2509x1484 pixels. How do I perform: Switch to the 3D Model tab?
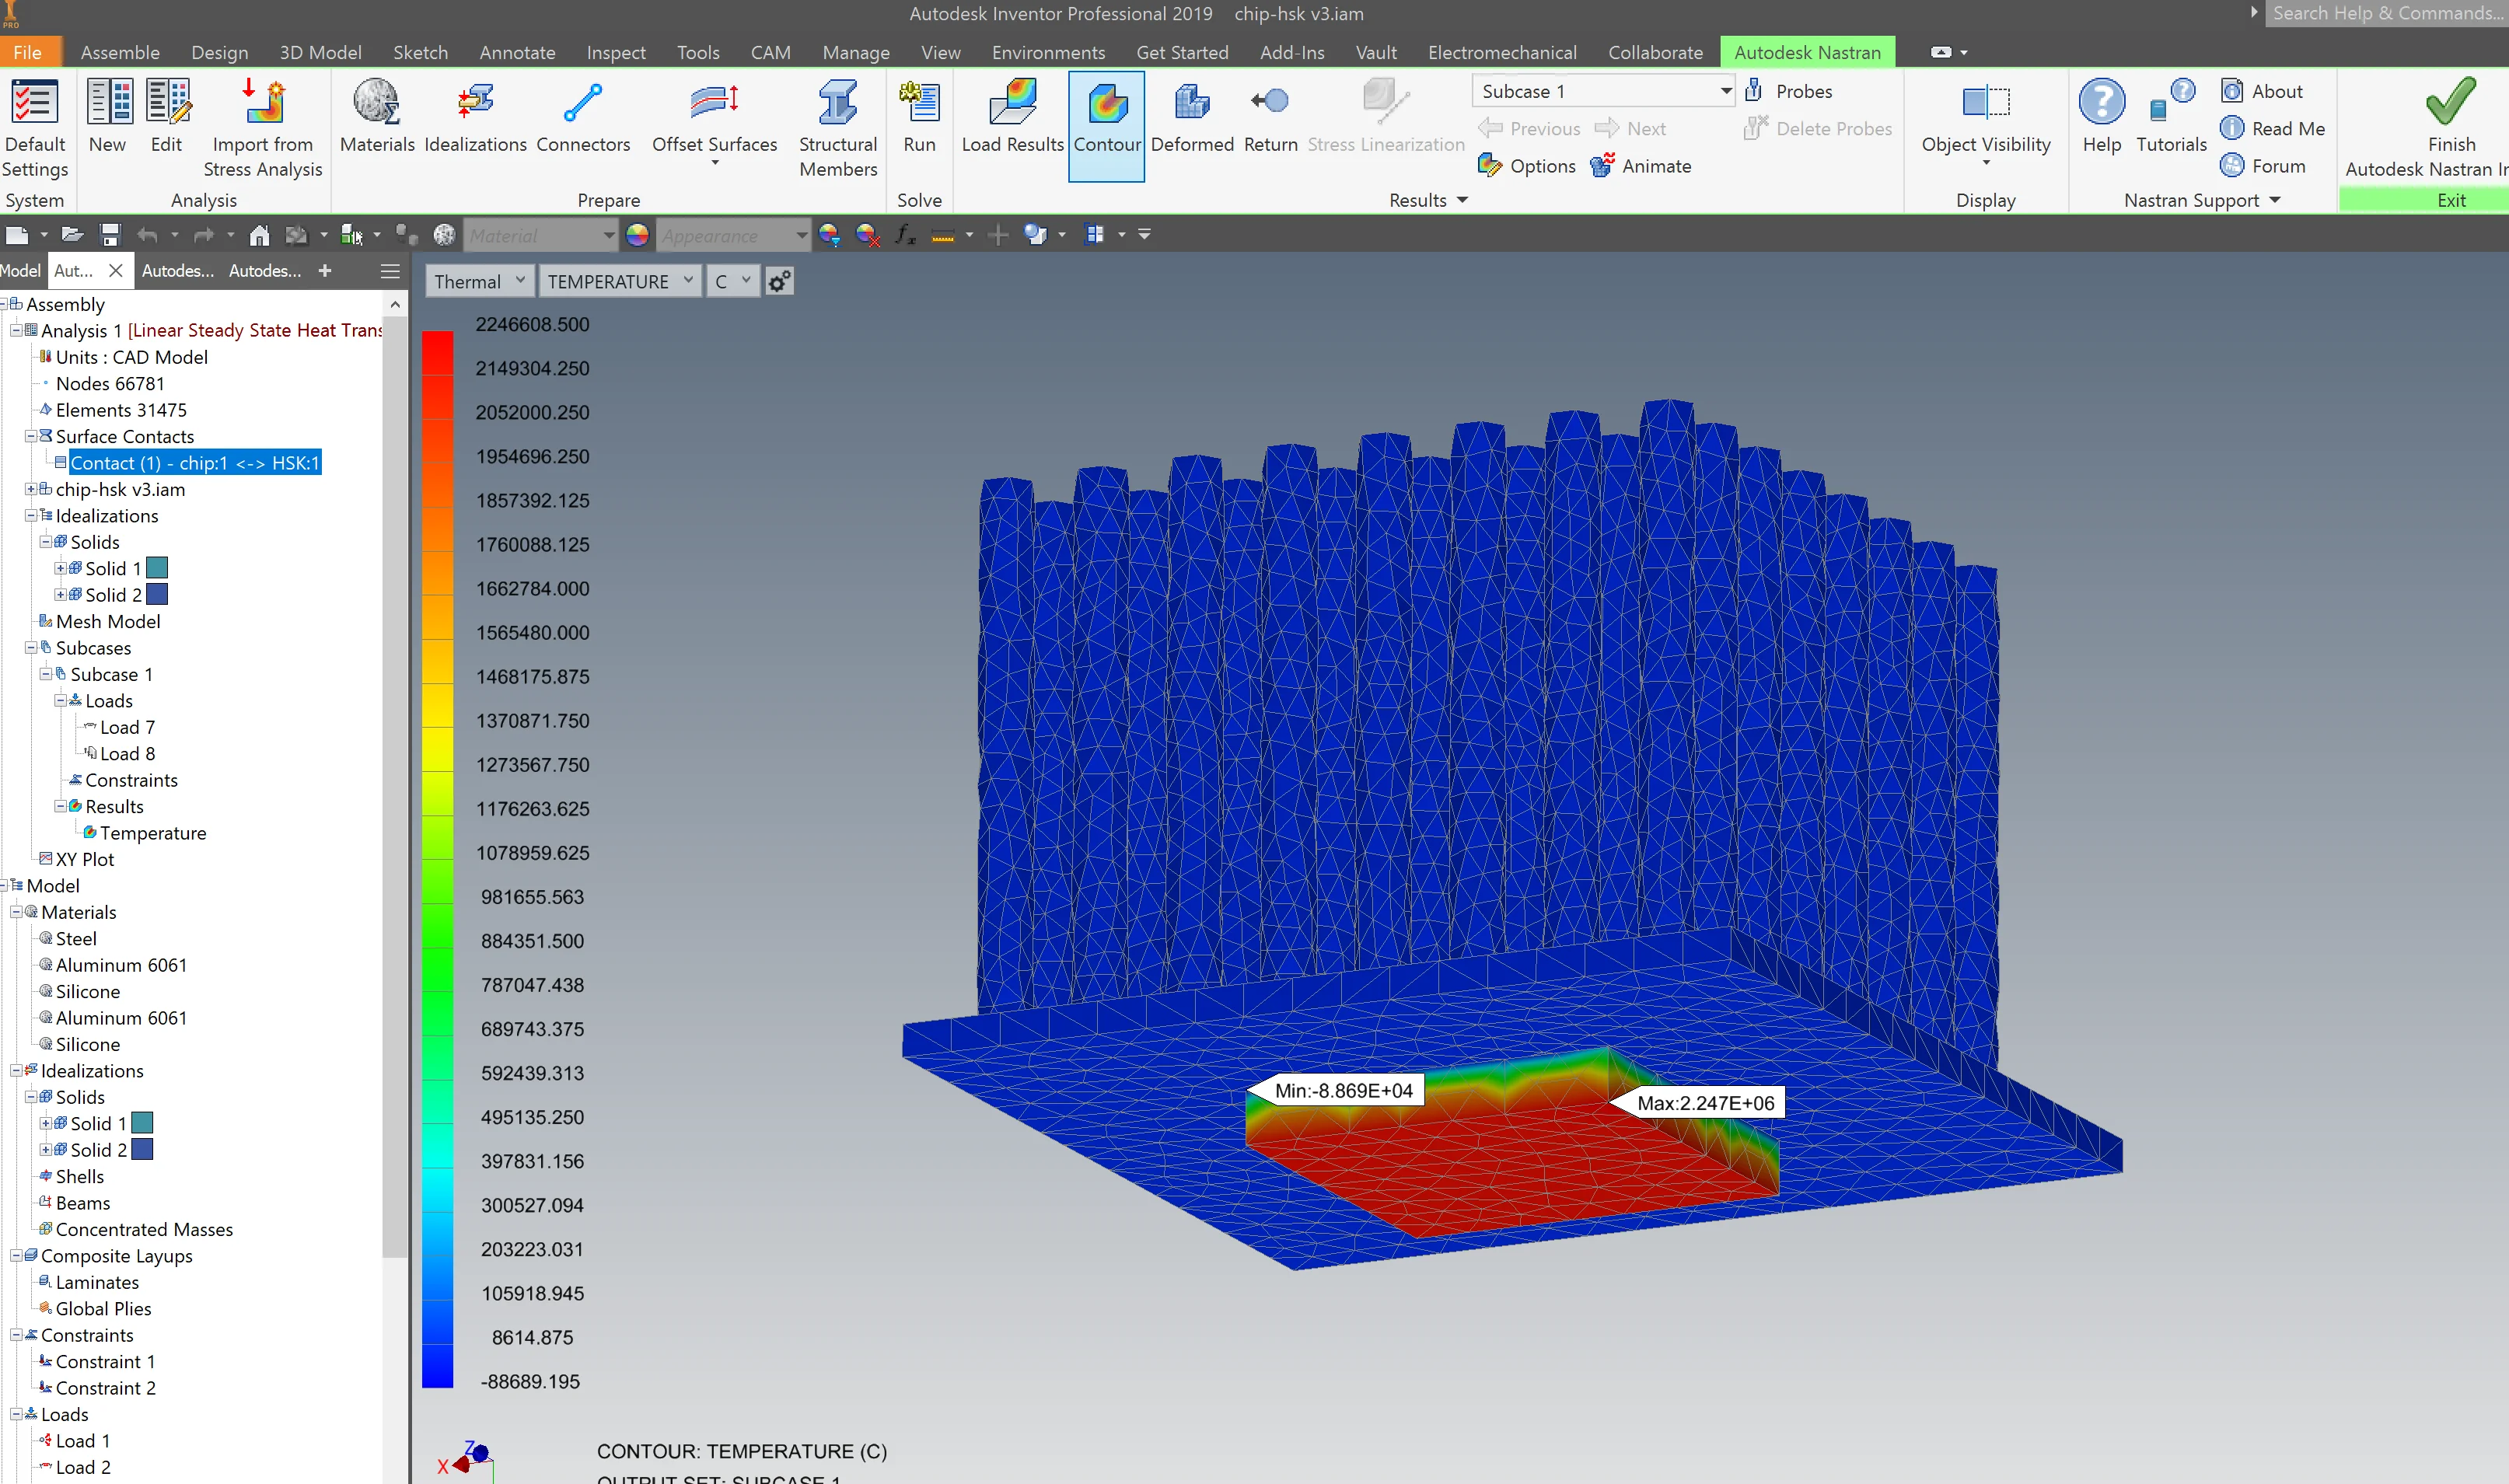[x=320, y=52]
